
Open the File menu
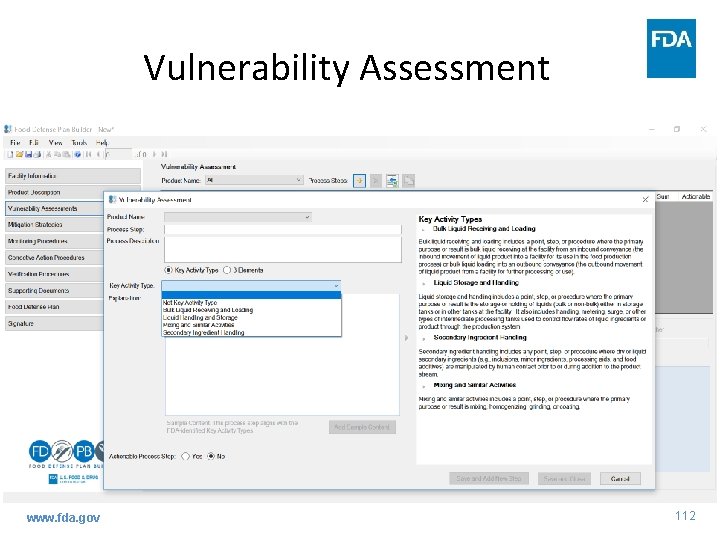tap(15, 142)
